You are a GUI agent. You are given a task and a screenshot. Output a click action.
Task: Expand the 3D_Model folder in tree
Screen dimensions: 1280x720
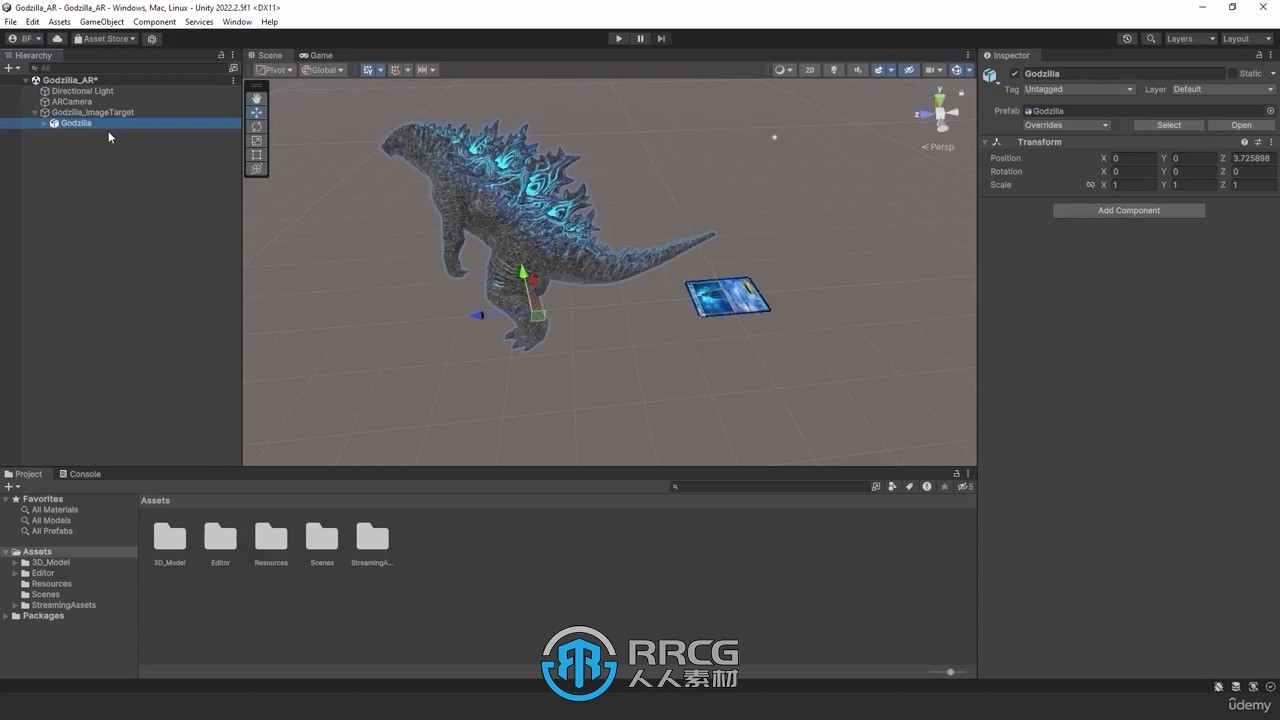[x=15, y=563]
